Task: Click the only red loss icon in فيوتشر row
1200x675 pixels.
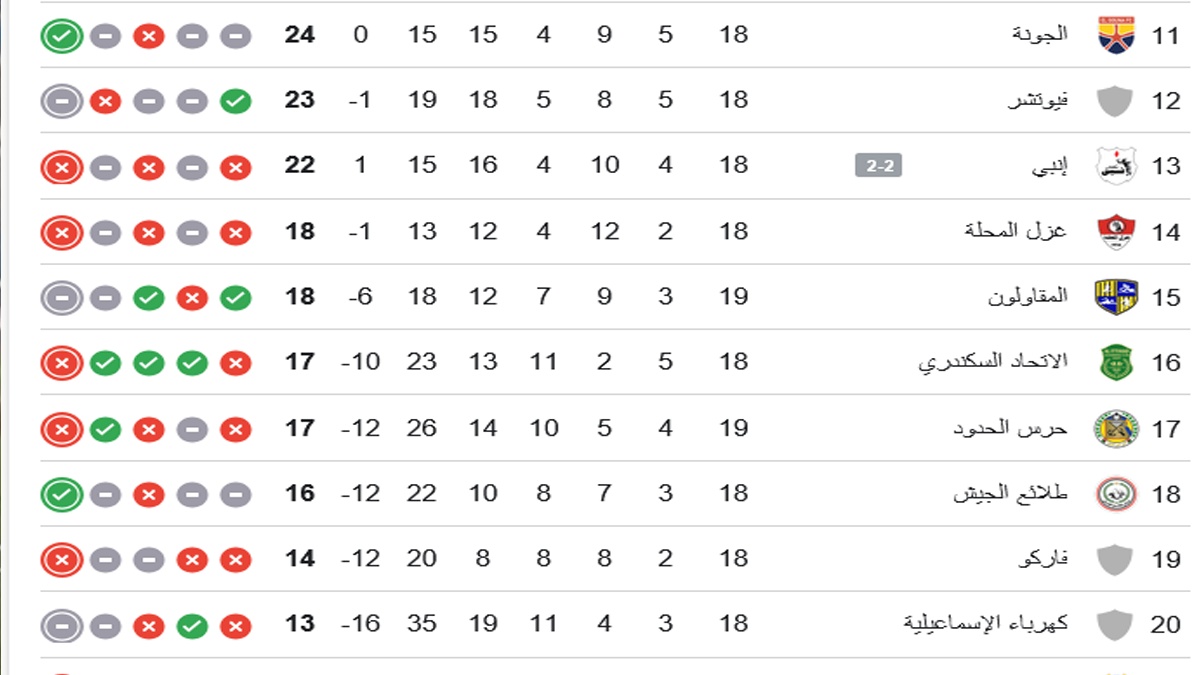Action: pyautogui.click(x=105, y=101)
